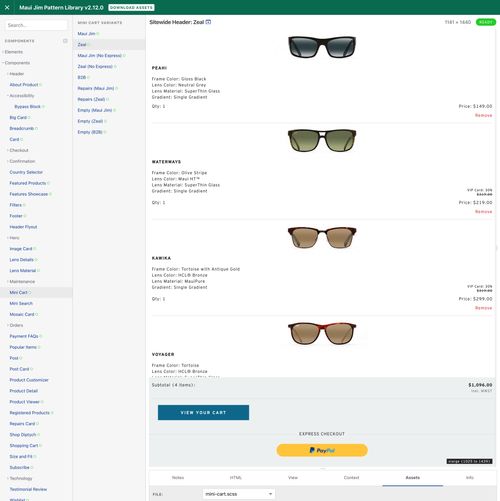Open the Lens Material component
The image size is (500, 501).
[23, 271]
